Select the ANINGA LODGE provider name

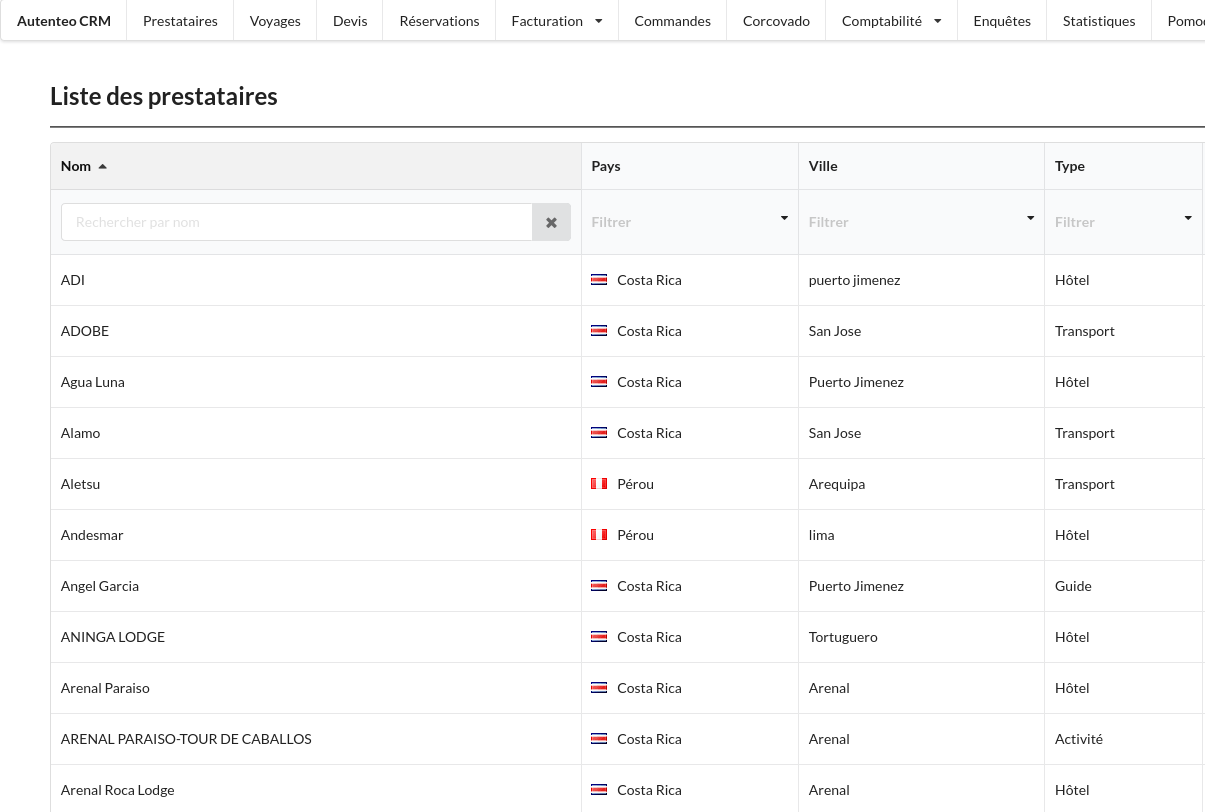pyautogui.click(x=113, y=637)
